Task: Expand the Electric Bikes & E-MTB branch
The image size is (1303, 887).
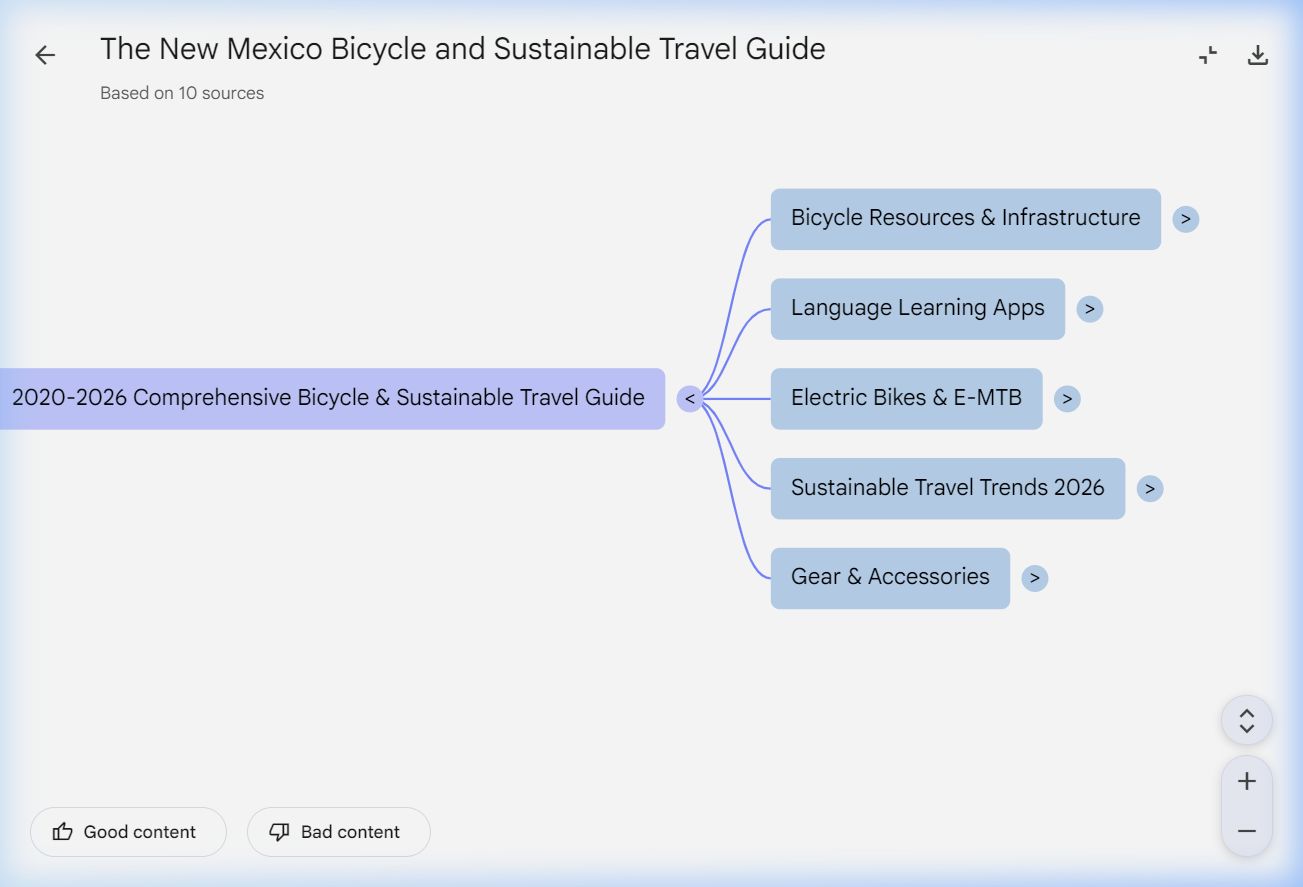Action: 1067,399
